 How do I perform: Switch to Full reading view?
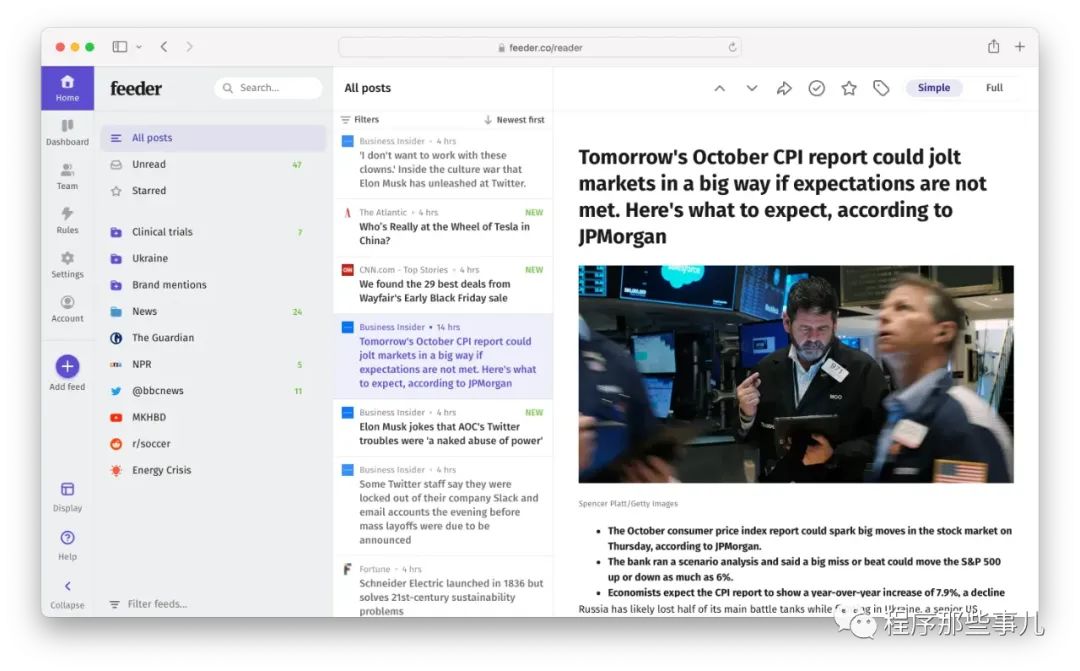[994, 87]
